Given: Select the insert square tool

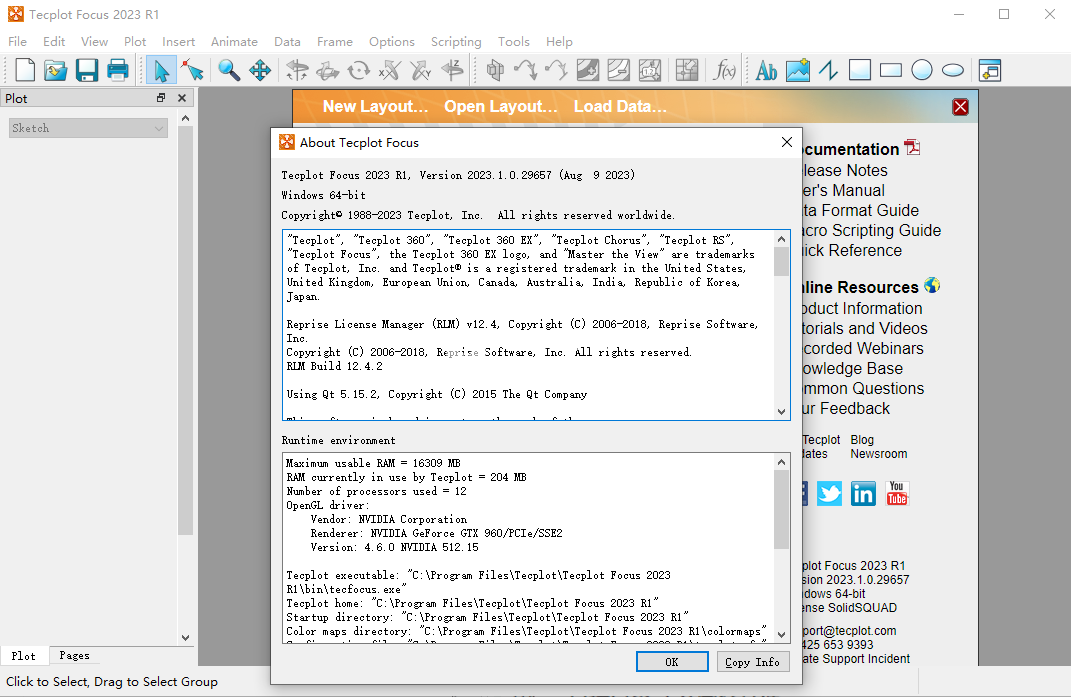Looking at the screenshot, I should tap(859, 70).
